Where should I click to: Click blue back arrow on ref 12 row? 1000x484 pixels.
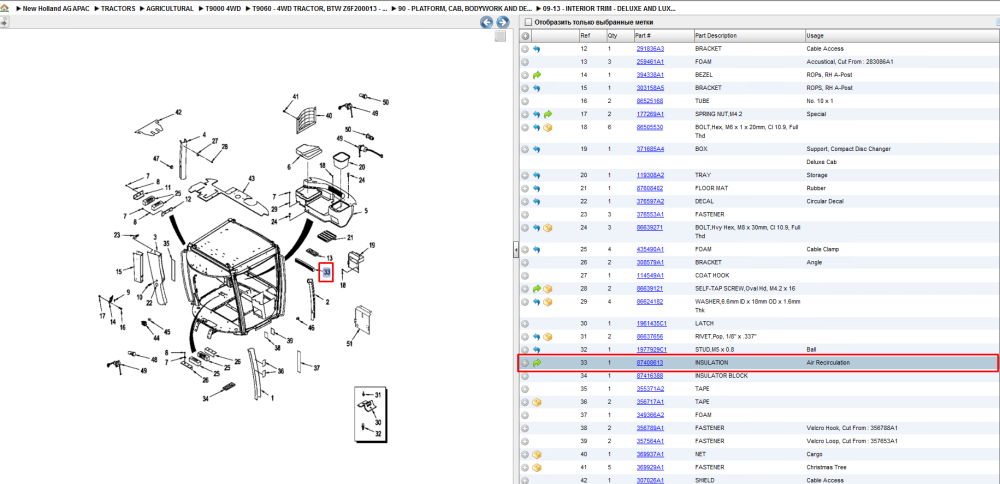click(x=536, y=48)
